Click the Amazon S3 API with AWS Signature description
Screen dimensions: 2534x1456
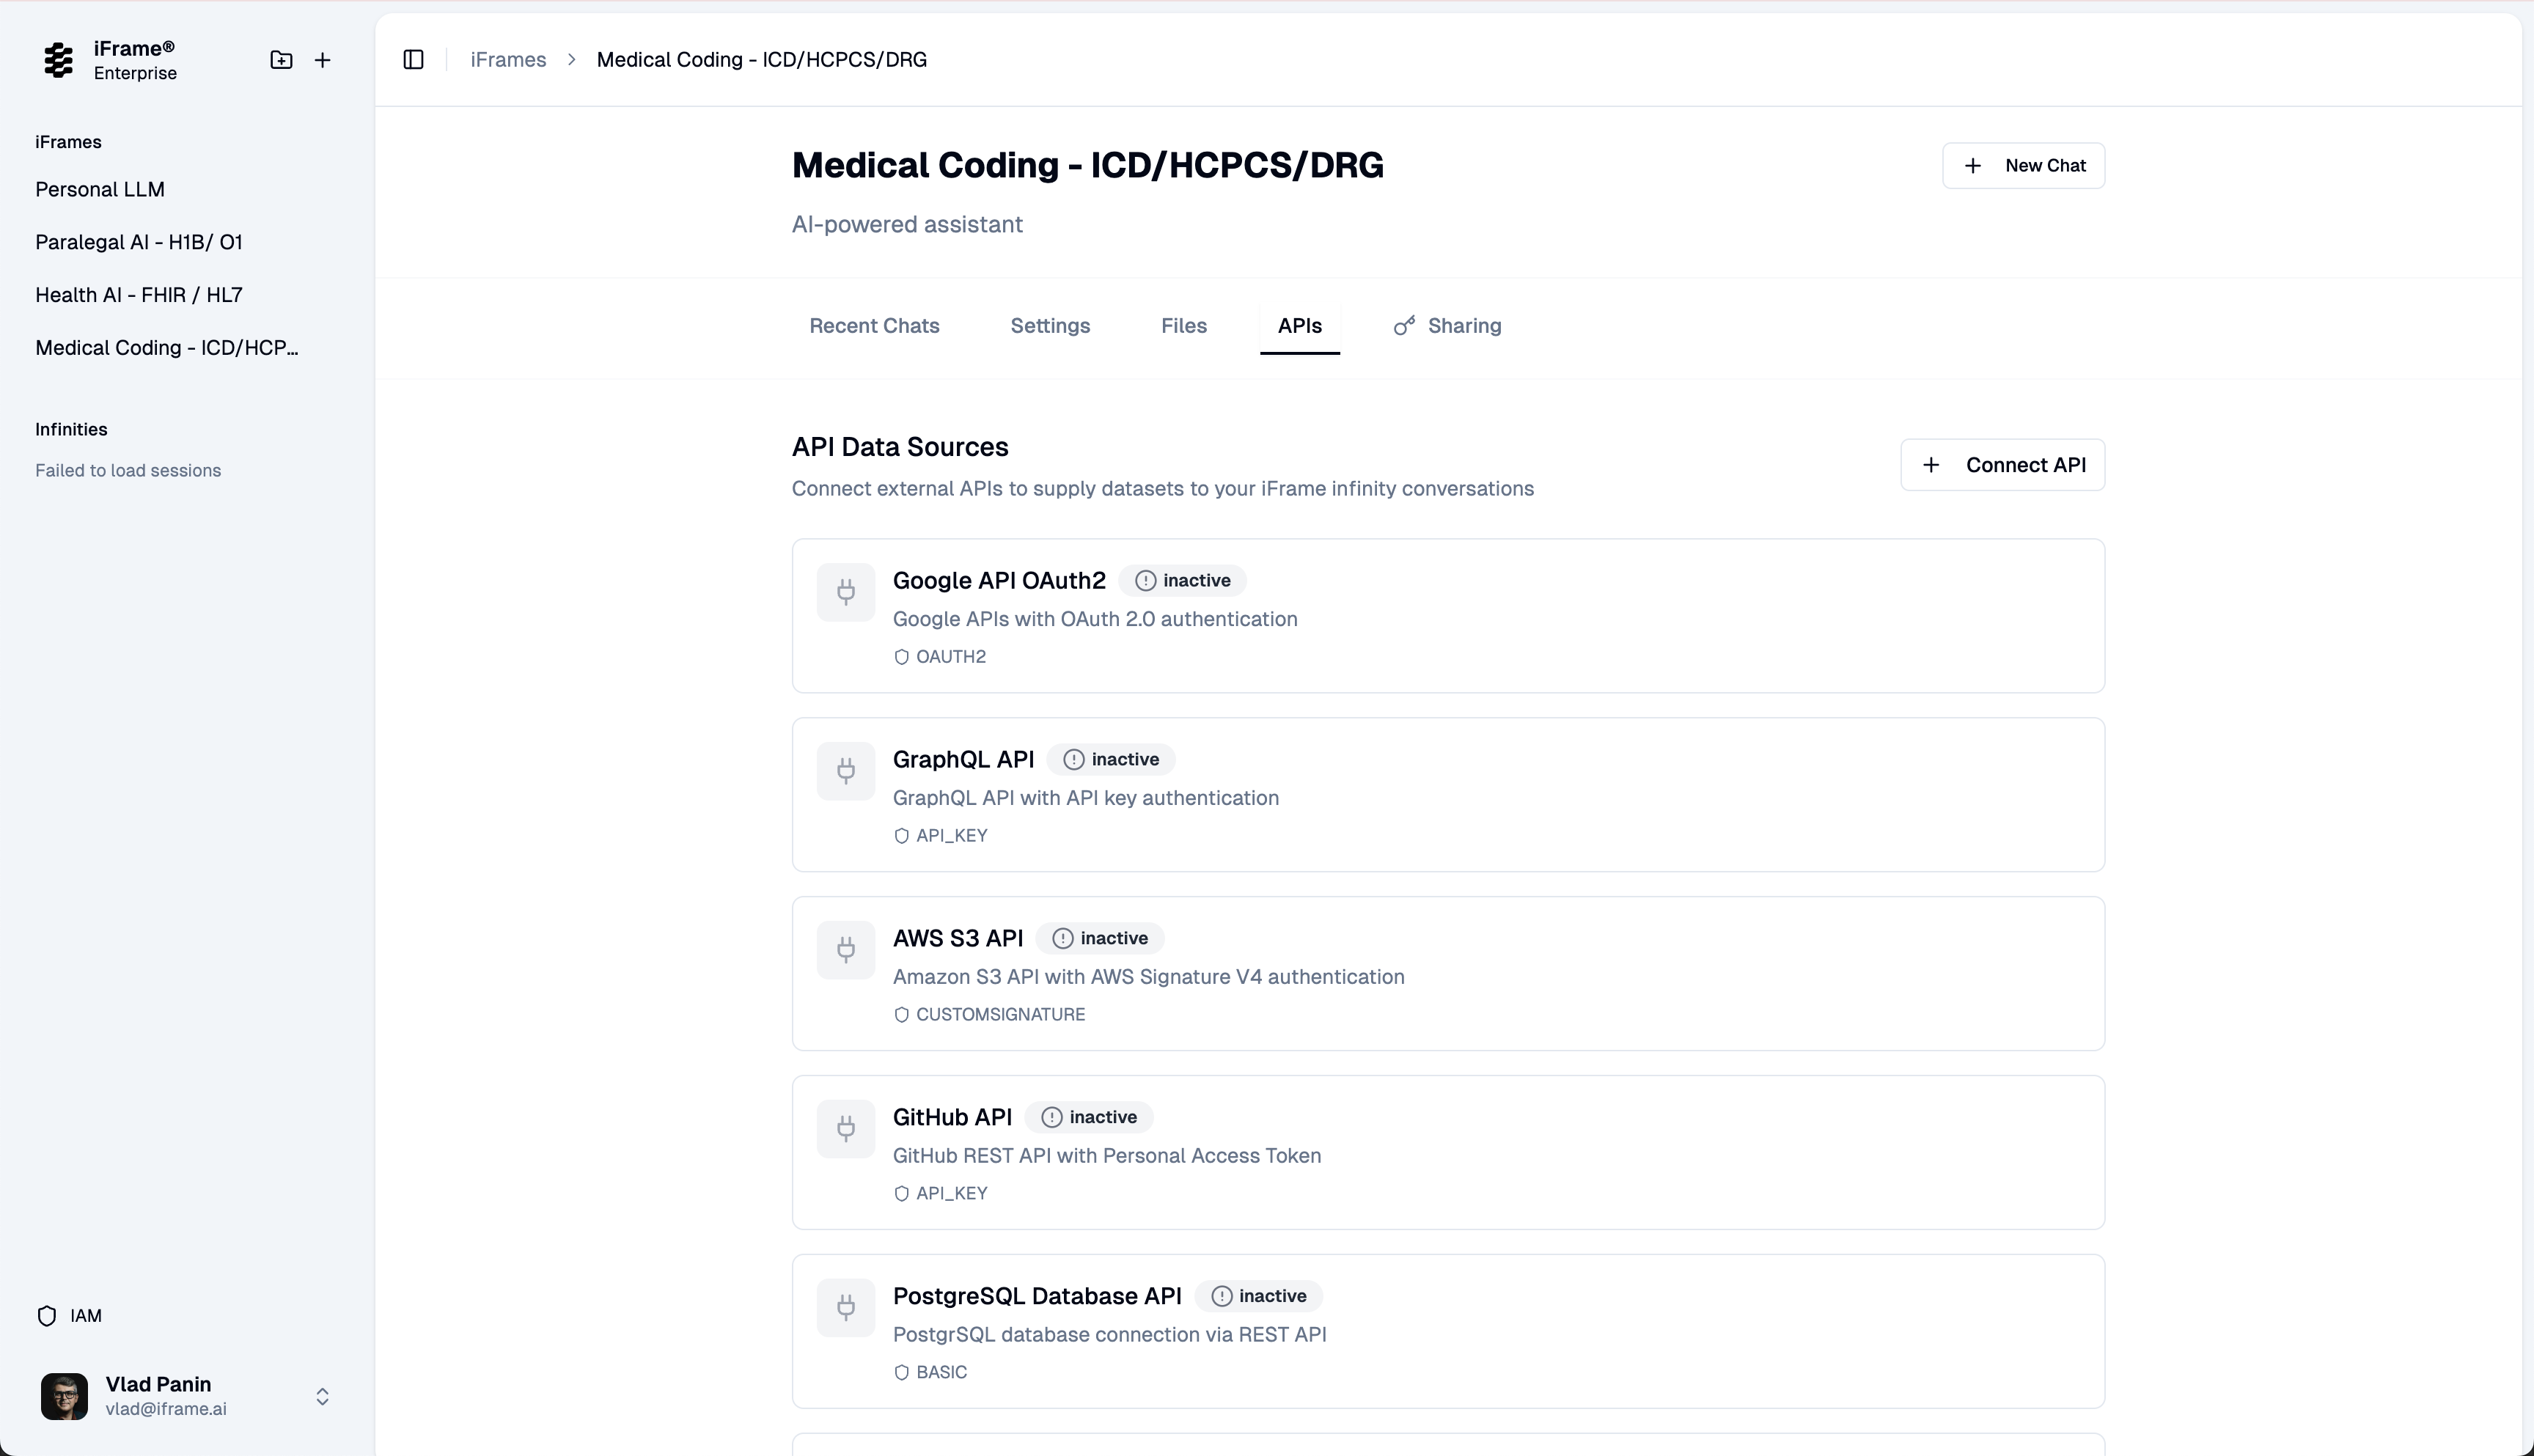point(1148,977)
